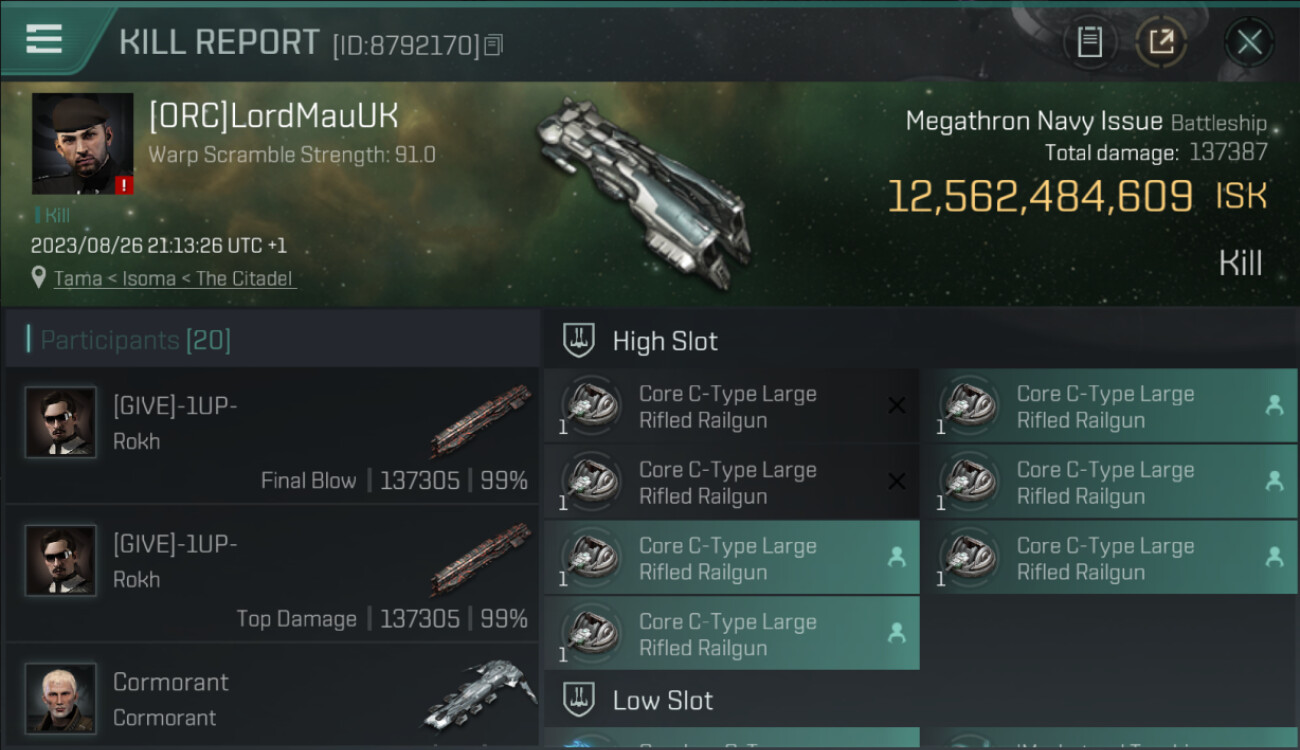Select the Final Blow Rokh participant row
The height and width of the screenshot is (750, 1300).
pyautogui.click(x=272, y=435)
